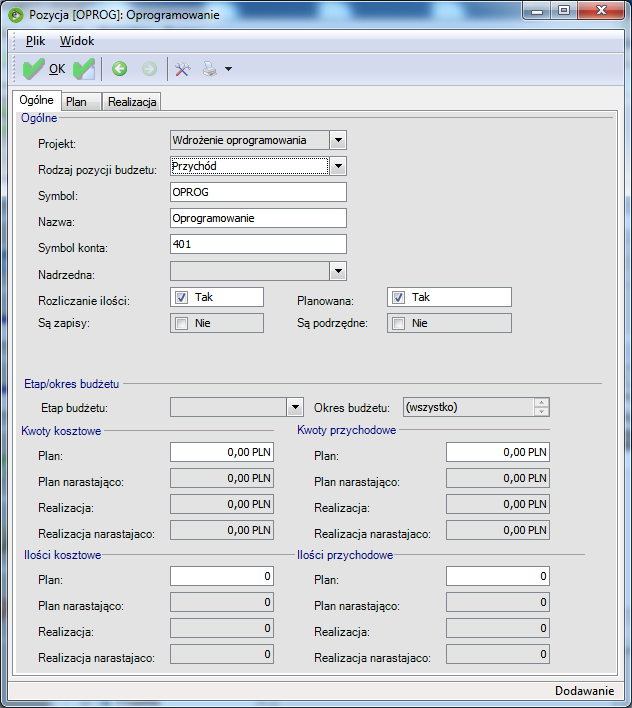Click the Ilości kosztowe Plan field
This screenshot has height=708, width=632.
coord(222,576)
